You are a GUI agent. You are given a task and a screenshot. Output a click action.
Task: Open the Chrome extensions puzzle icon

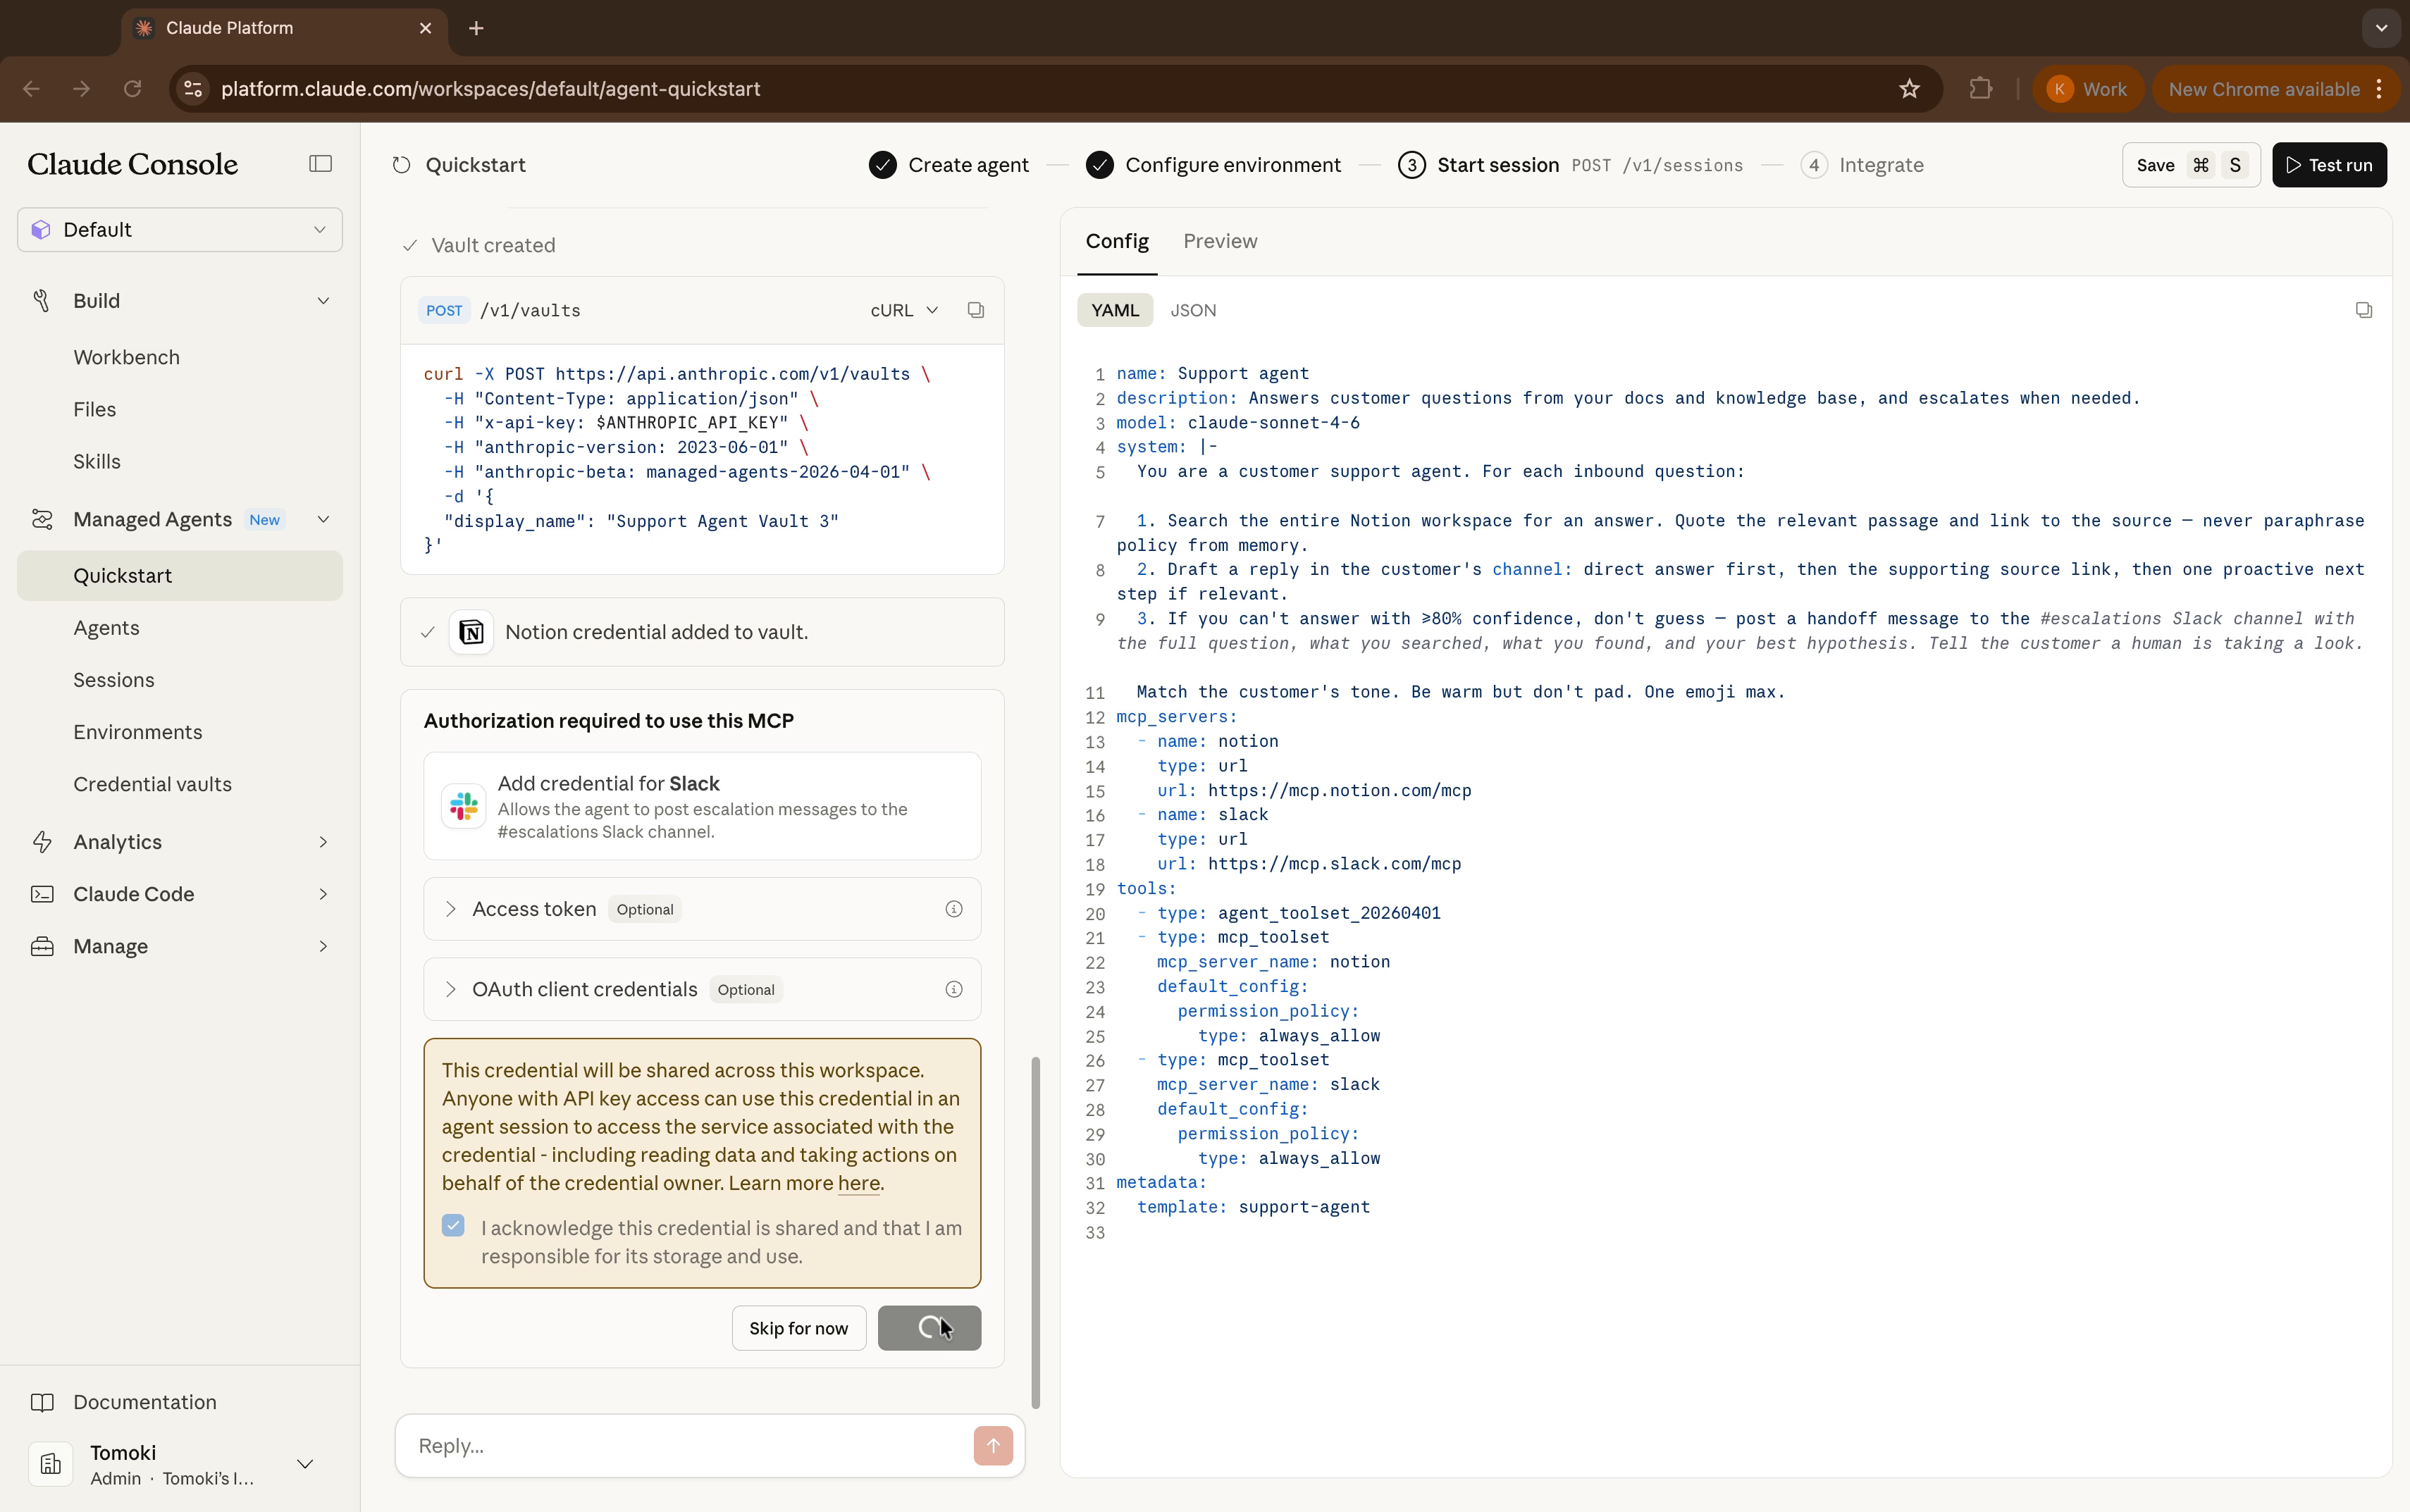coord(1980,89)
